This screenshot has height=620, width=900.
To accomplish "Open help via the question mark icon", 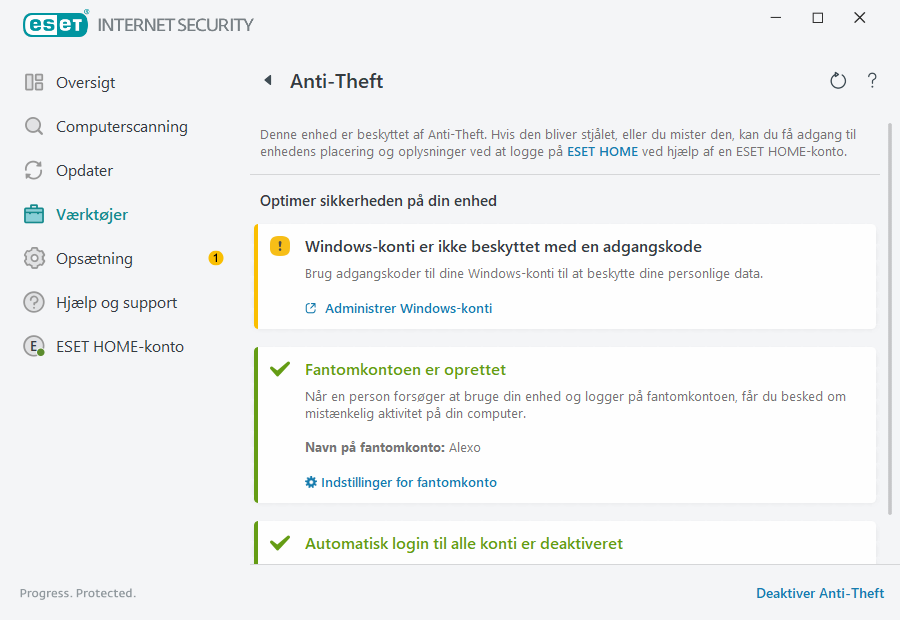I will point(871,80).
